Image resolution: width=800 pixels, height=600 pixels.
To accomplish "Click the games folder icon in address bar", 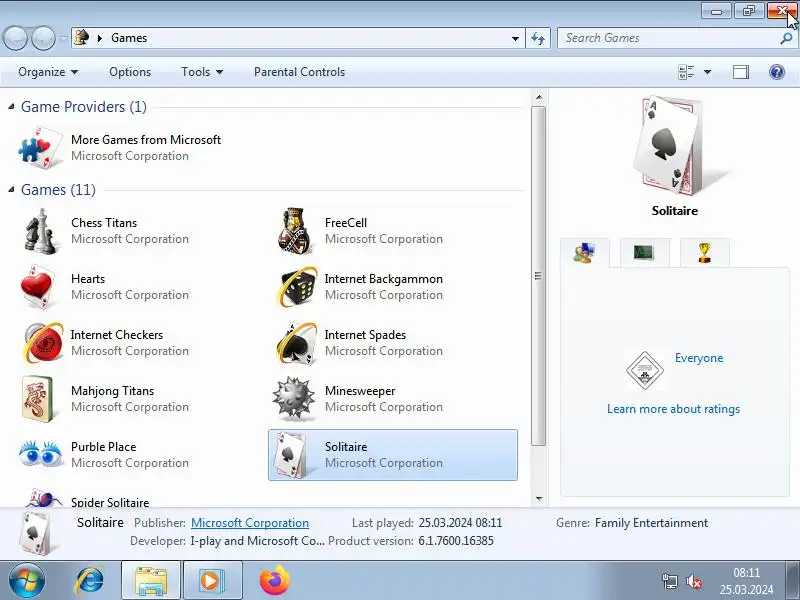I will (81, 38).
